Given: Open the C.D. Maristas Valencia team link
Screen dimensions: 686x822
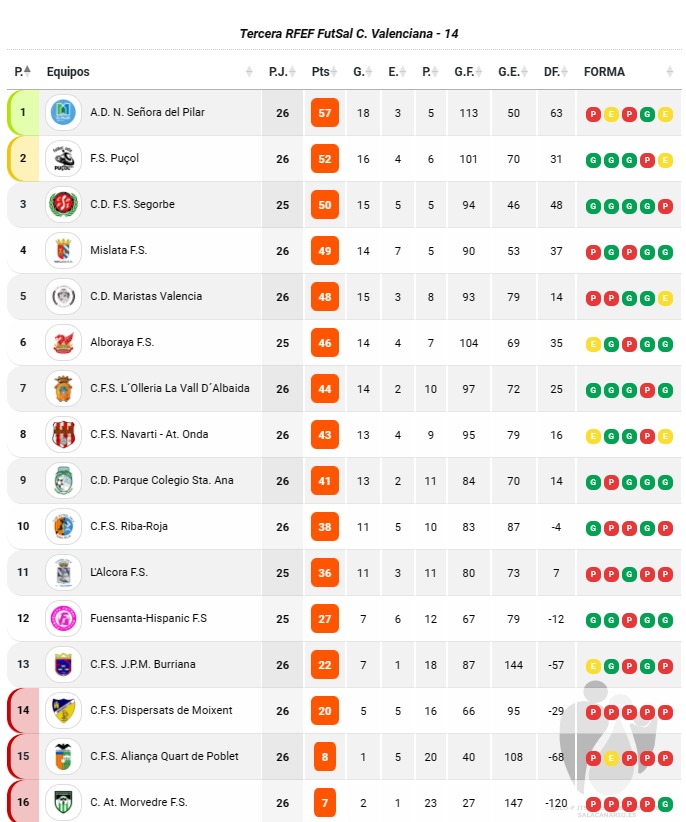Looking at the screenshot, I should 146,296.
